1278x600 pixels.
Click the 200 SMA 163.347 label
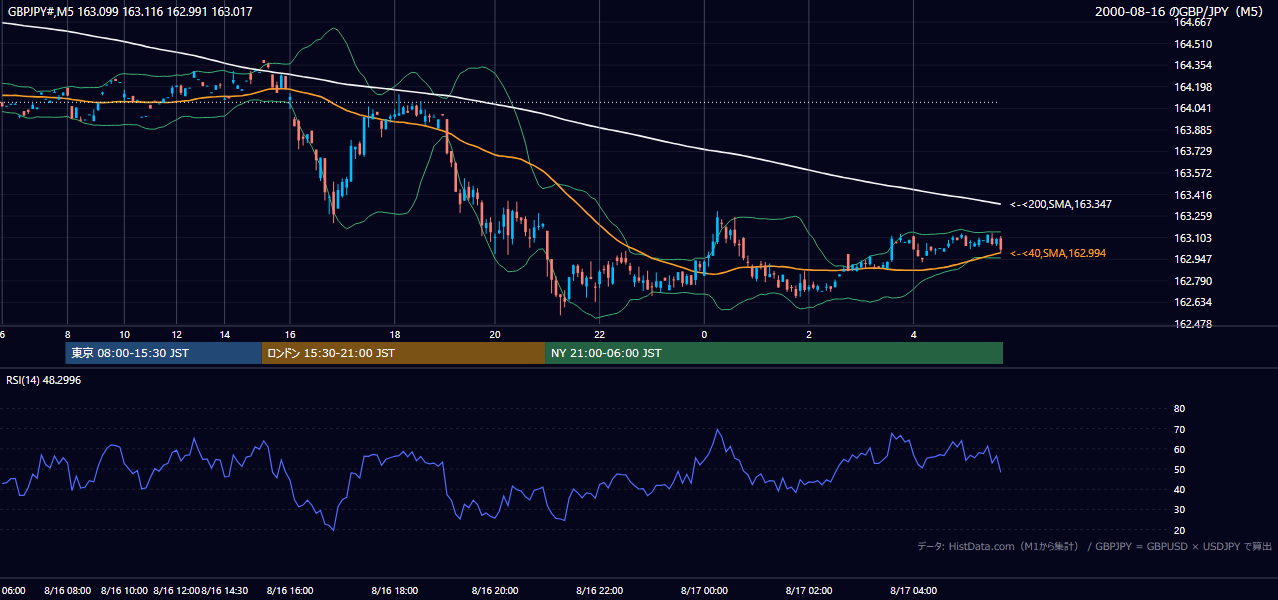[x=1061, y=204]
